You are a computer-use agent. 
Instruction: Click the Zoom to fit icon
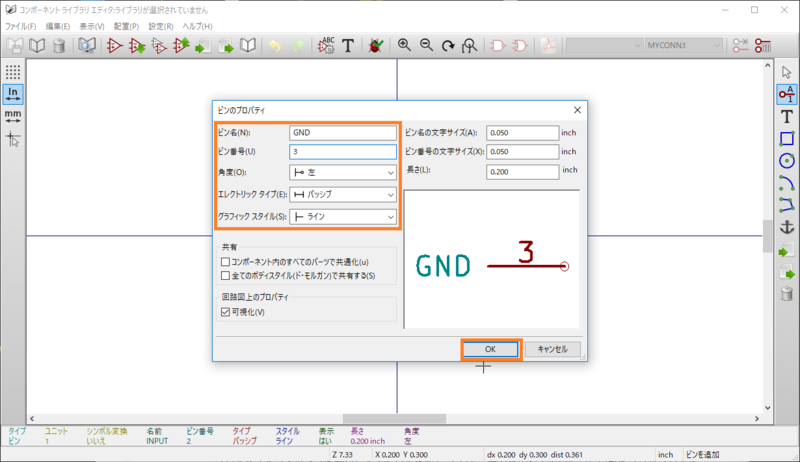tap(469, 45)
